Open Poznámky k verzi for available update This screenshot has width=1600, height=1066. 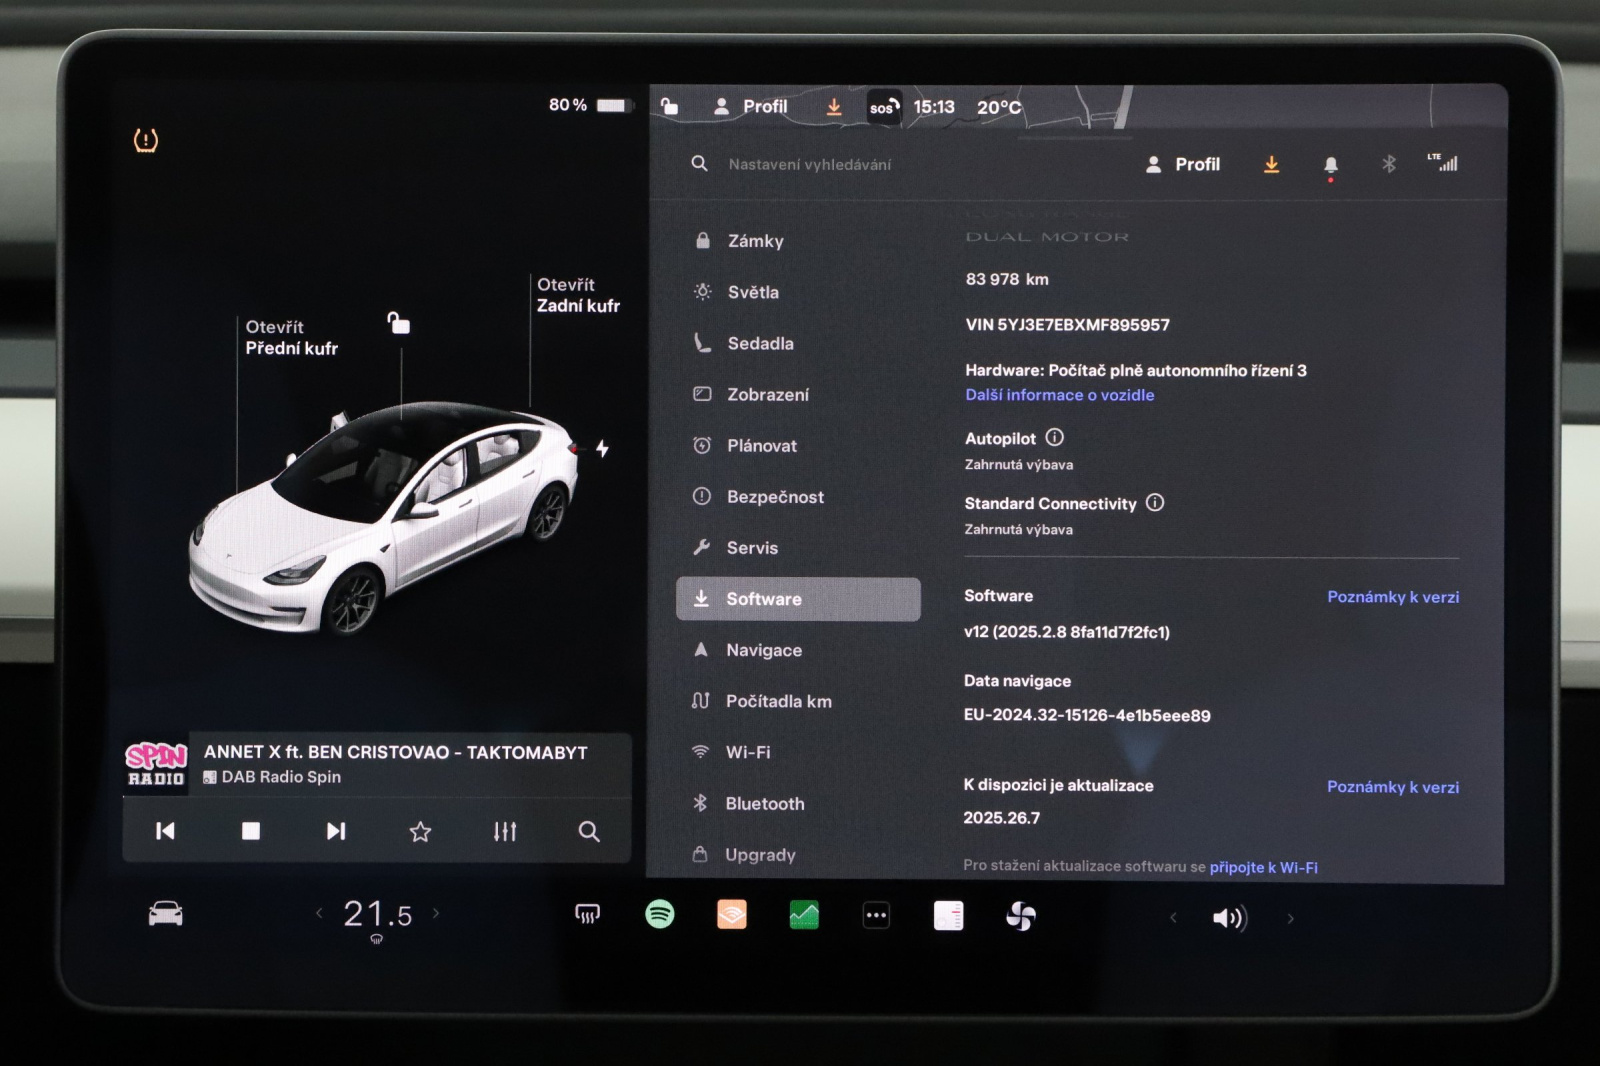click(x=1393, y=787)
